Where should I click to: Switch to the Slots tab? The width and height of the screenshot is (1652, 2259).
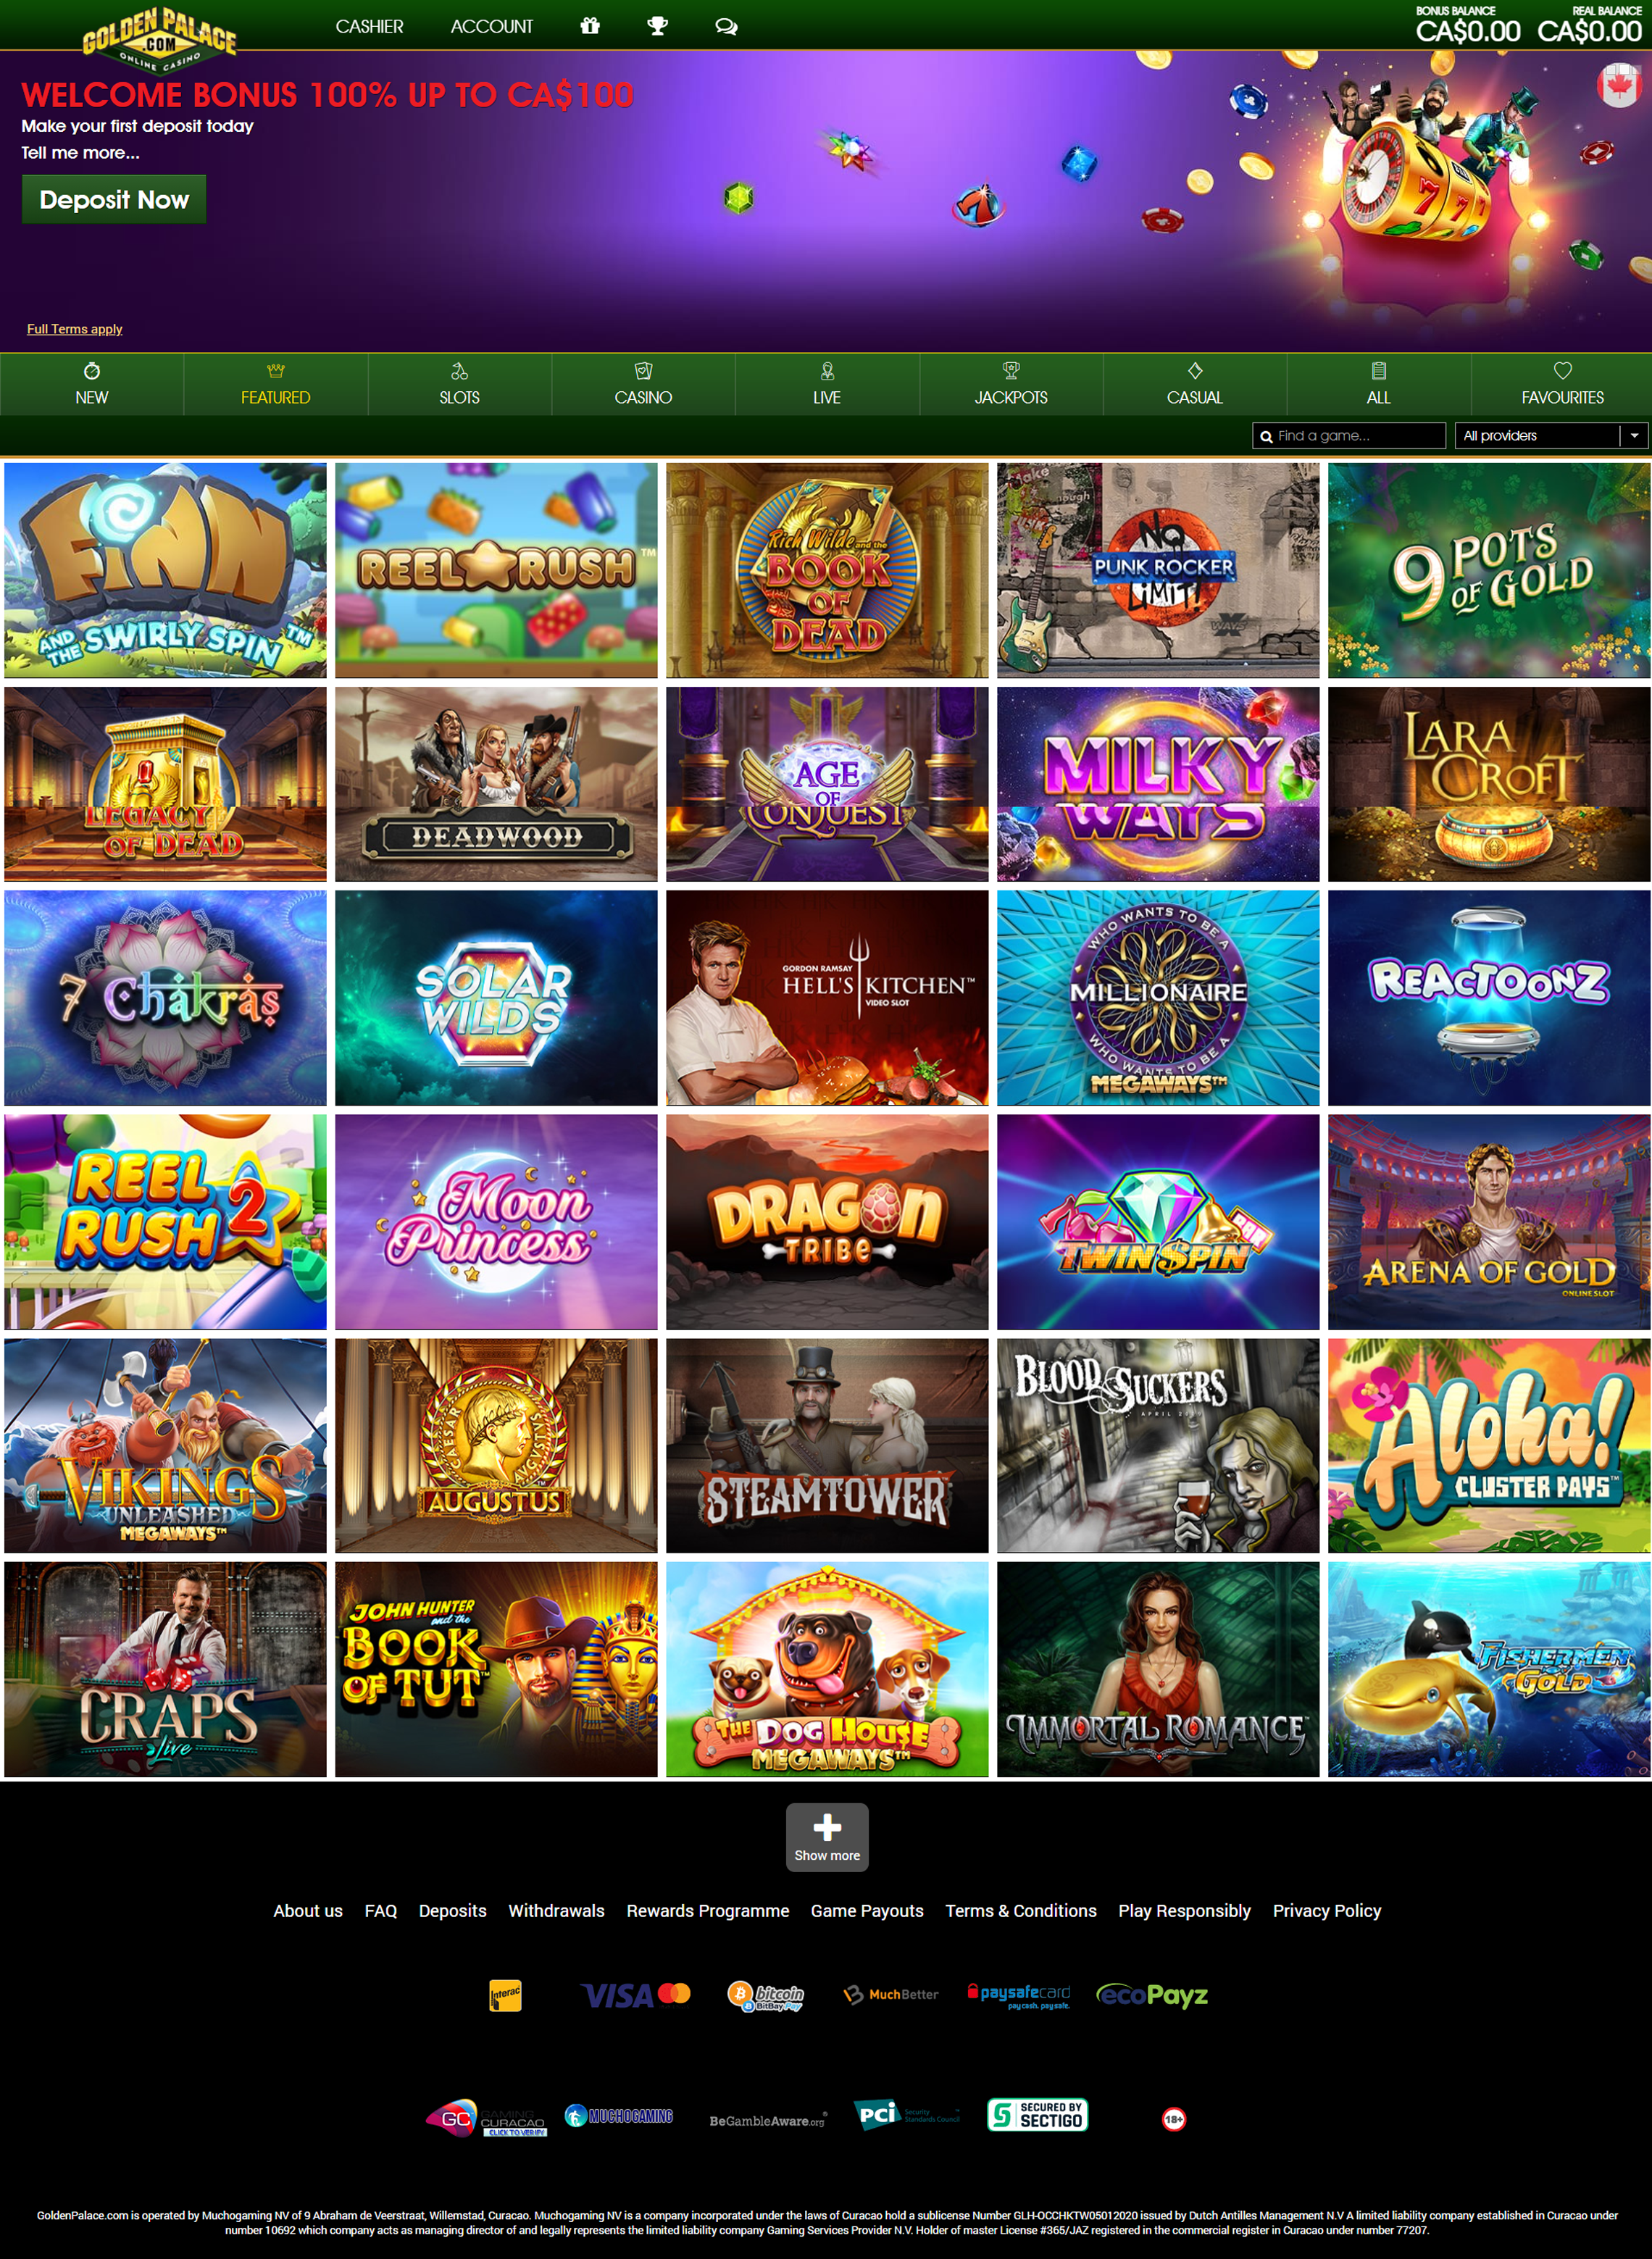pos(460,384)
